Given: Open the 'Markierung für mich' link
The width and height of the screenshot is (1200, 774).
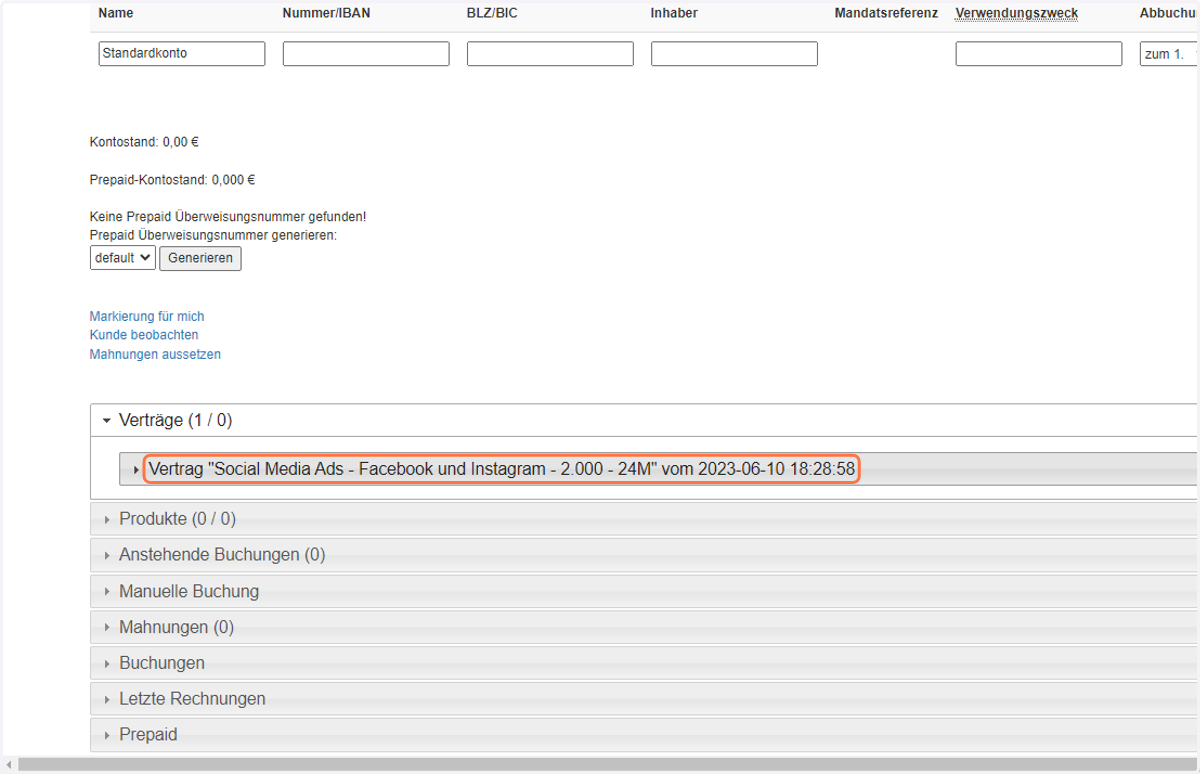Looking at the screenshot, I should 147,316.
